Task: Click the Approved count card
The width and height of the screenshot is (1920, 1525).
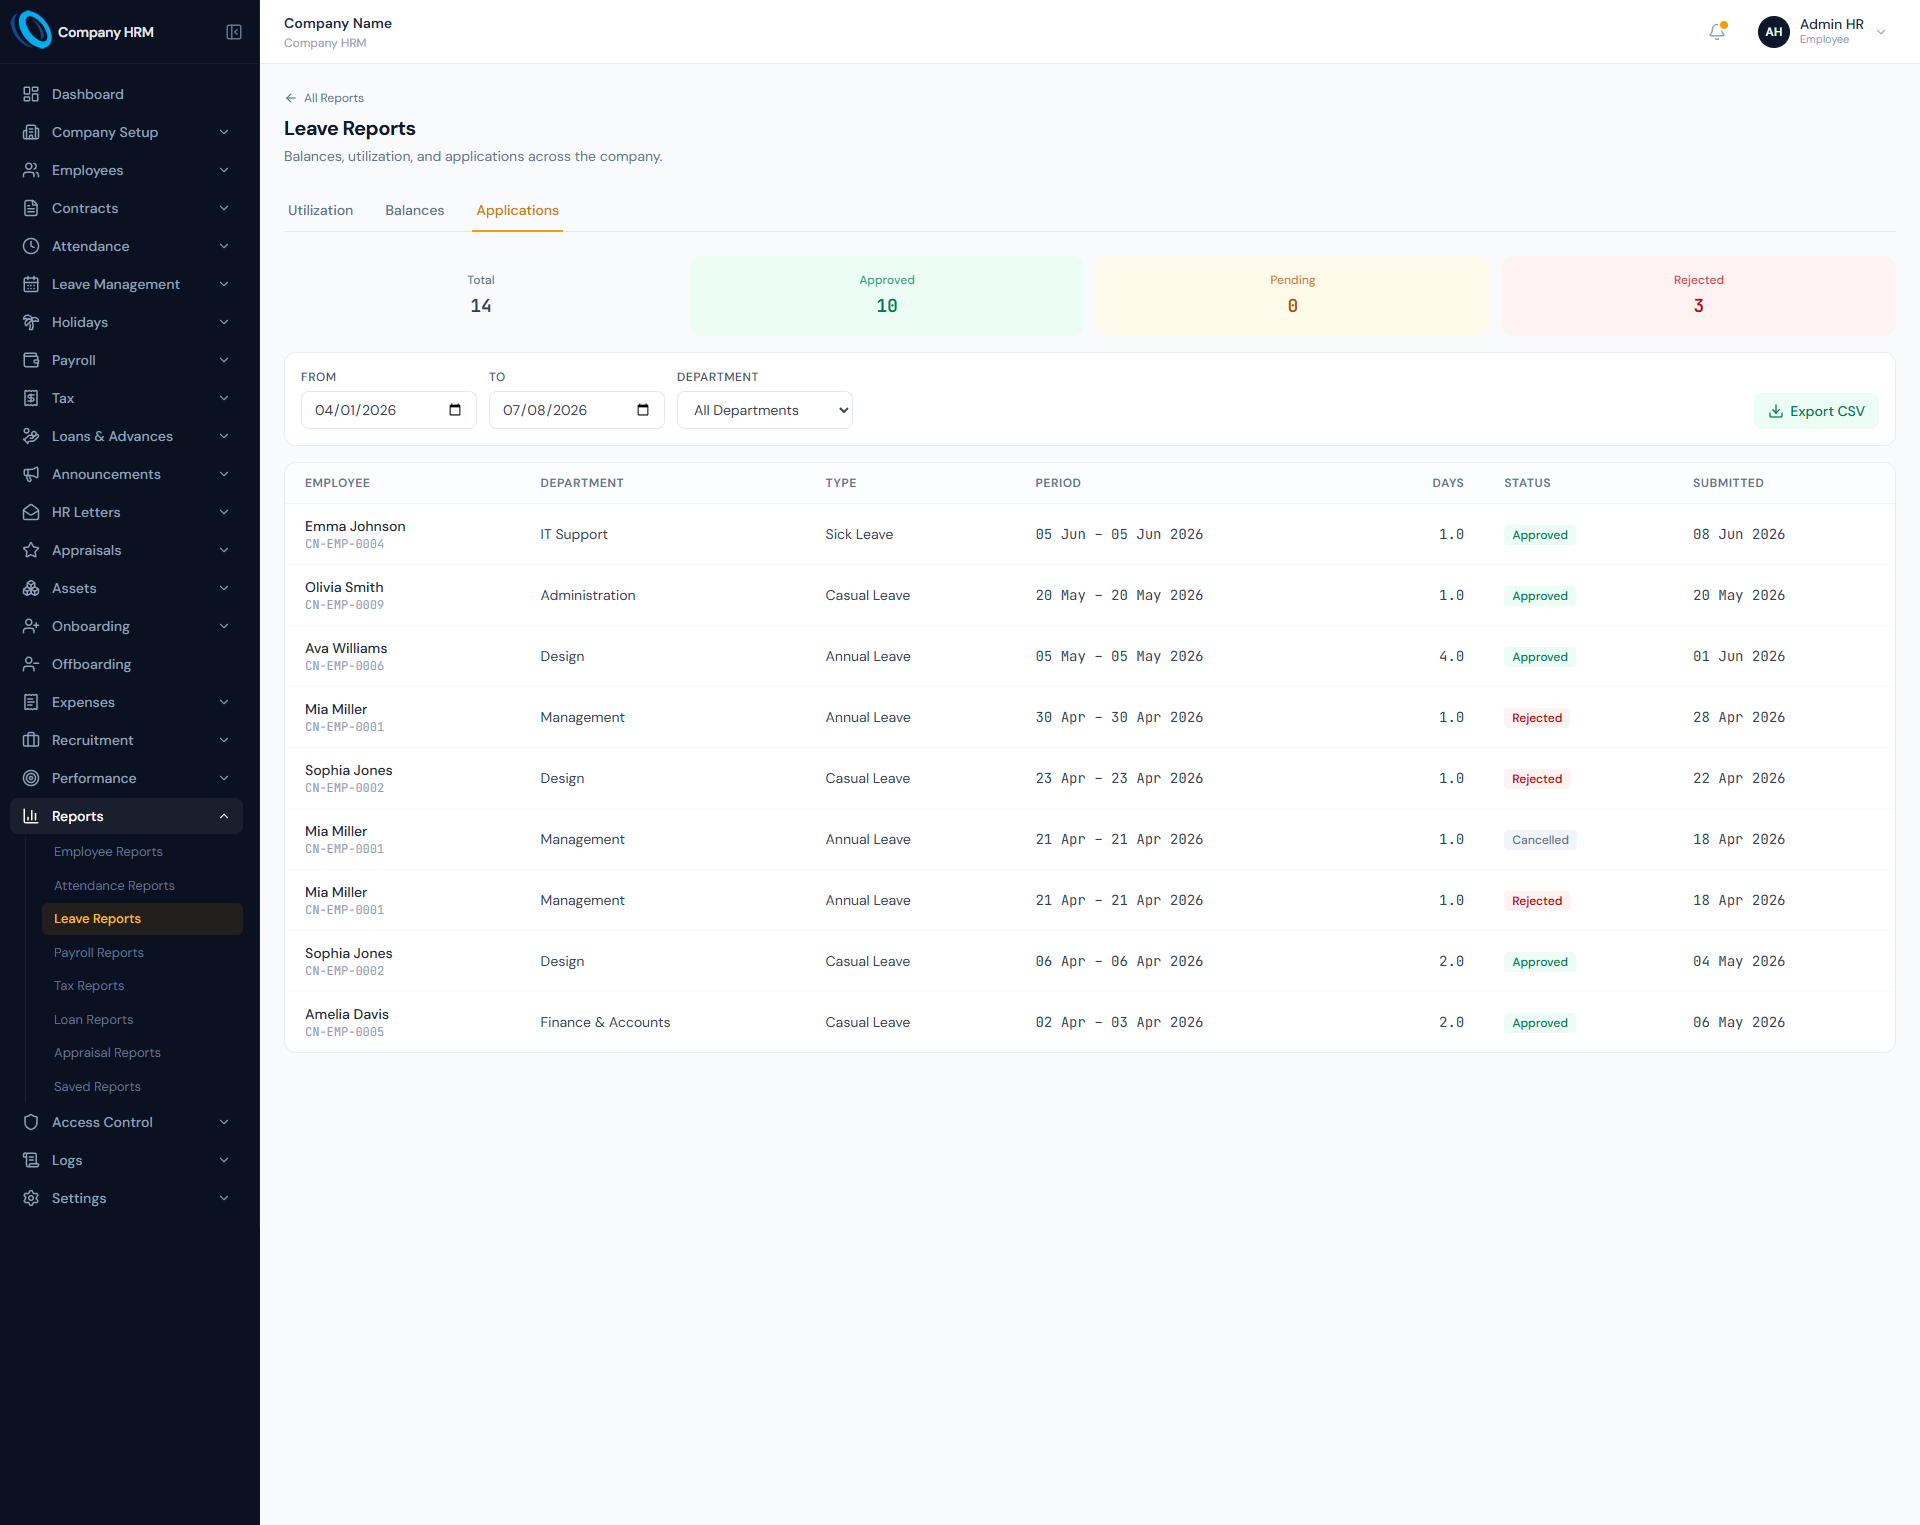Action: [x=887, y=295]
